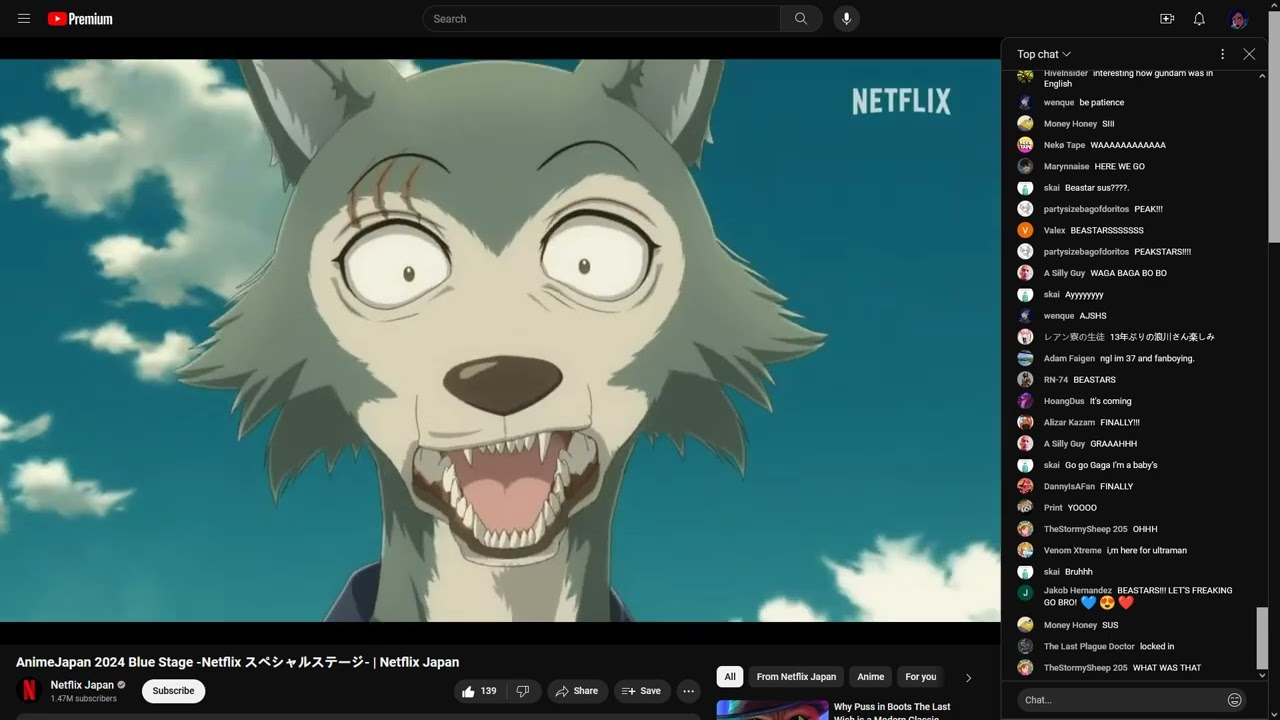
Task: Click Jakob Hernandez's green avatar
Action: pos(1025,593)
